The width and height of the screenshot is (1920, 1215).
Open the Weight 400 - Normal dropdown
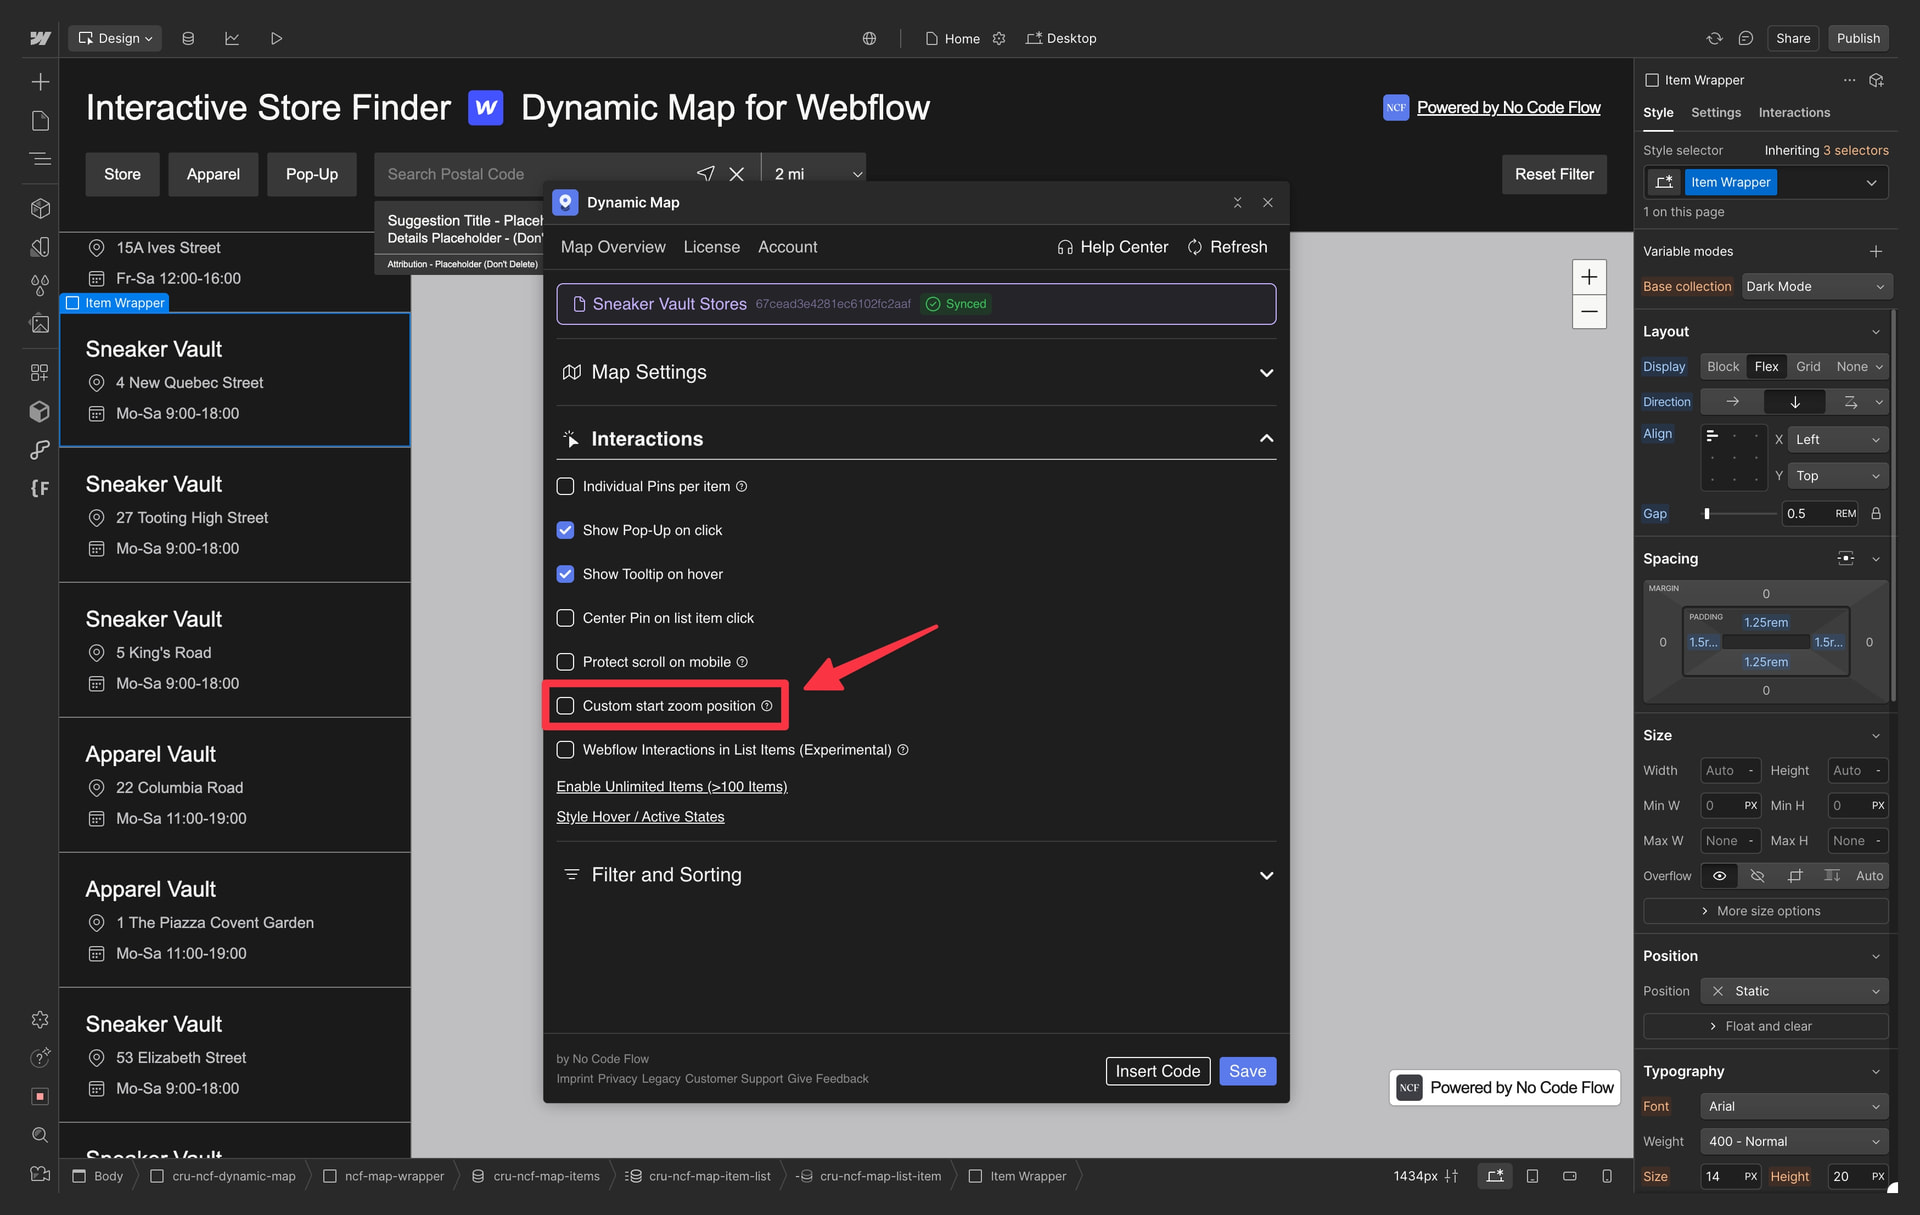click(x=1794, y=1141)
